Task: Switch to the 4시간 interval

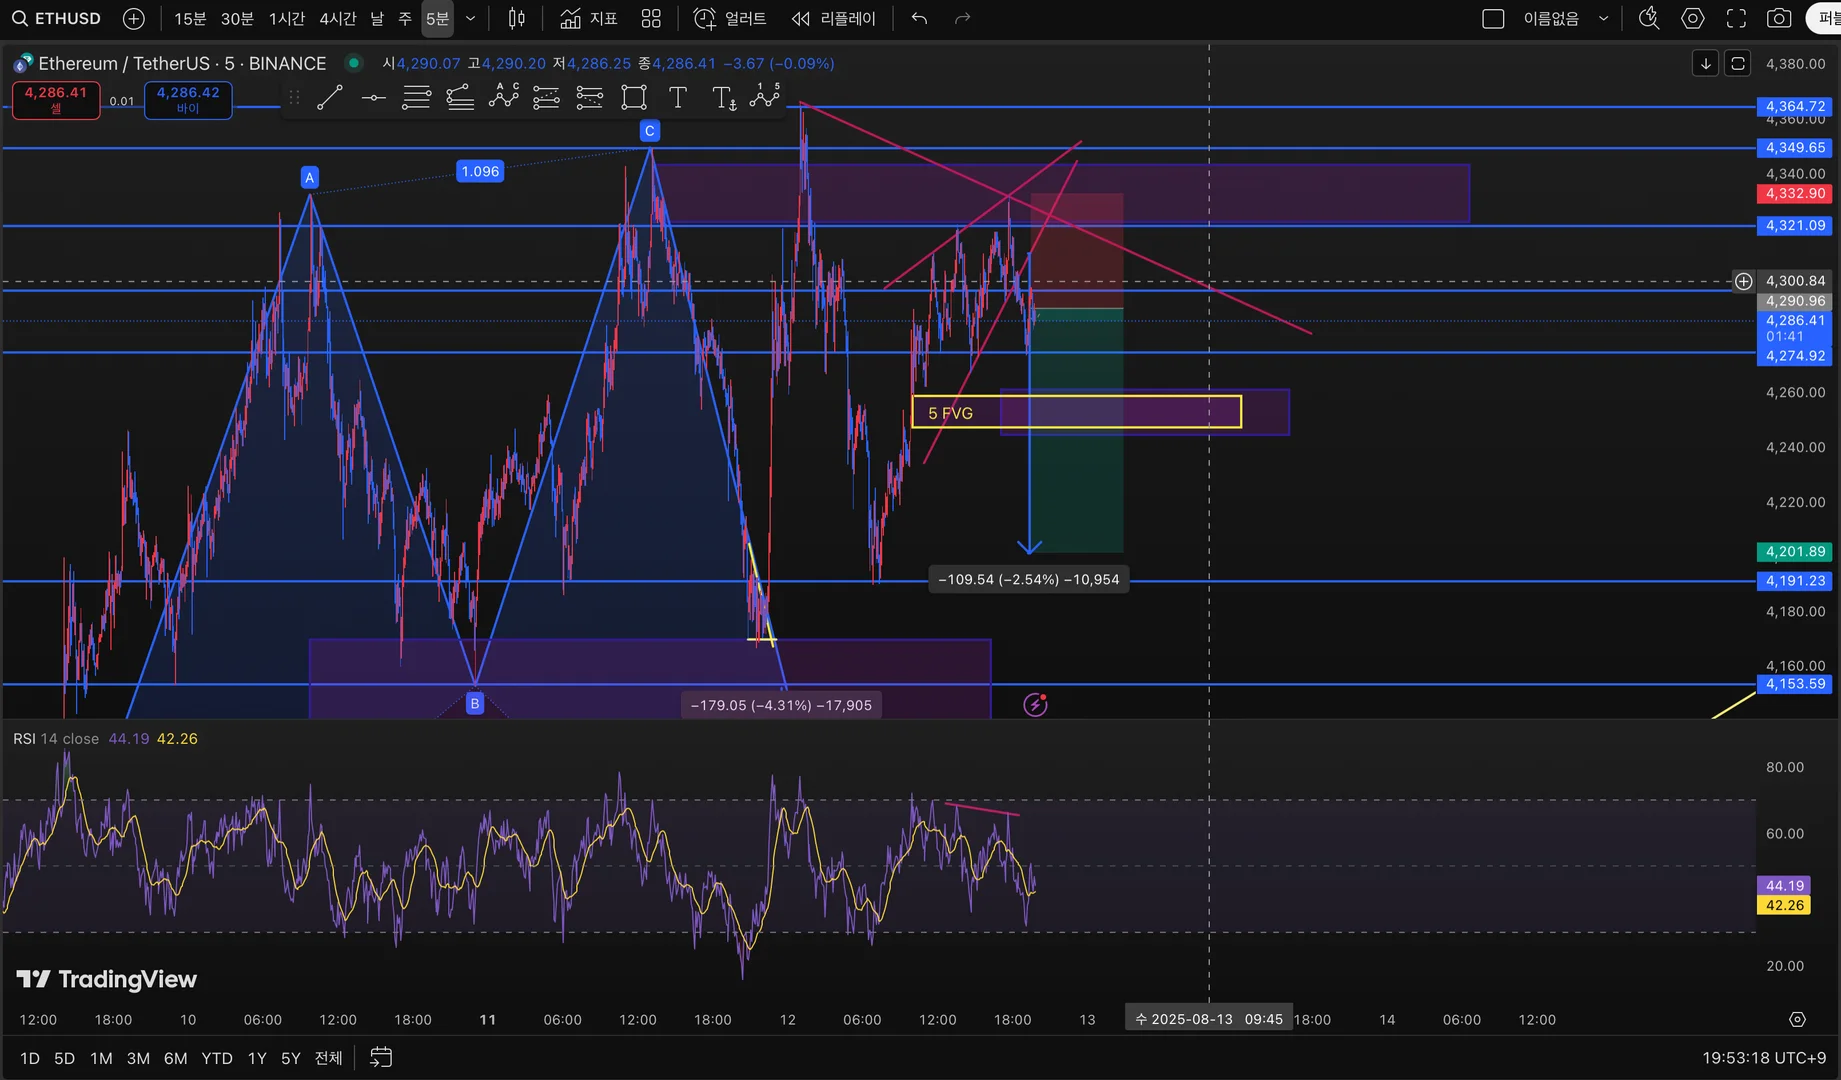Action: [337, 18]
